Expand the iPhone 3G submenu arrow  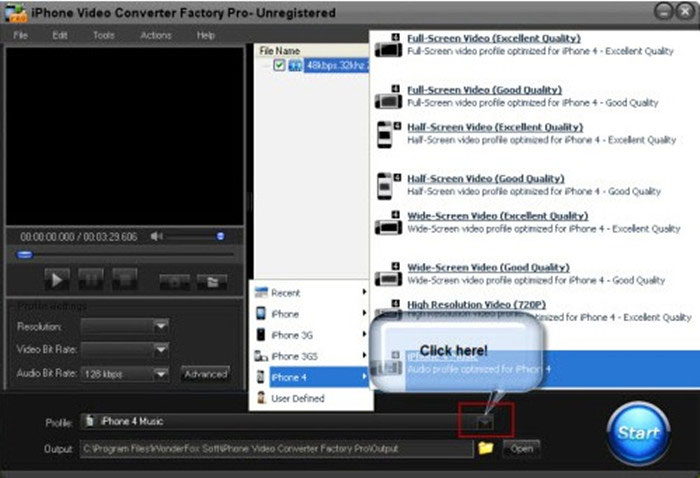click(x=364, y=334)
